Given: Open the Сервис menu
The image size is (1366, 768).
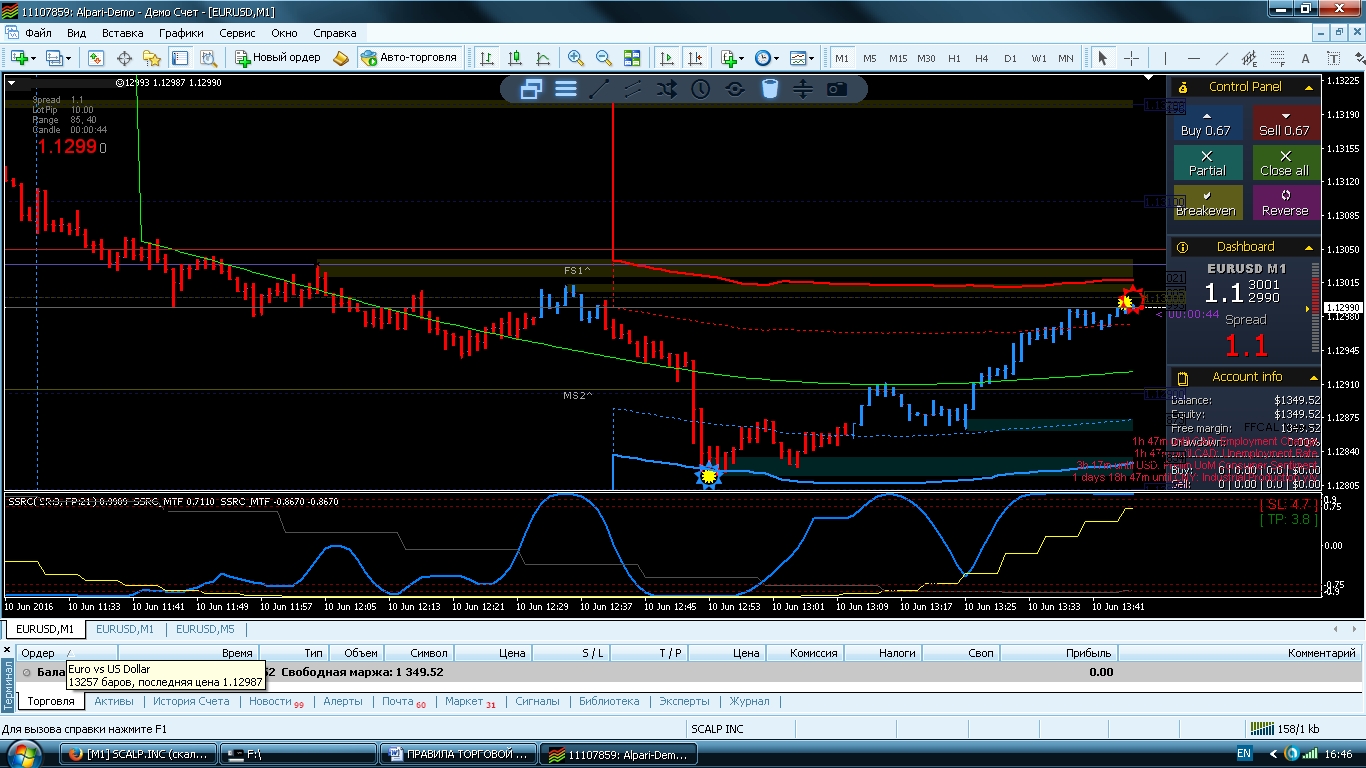Looking at the screenshot, I should (x=237, y=33).
